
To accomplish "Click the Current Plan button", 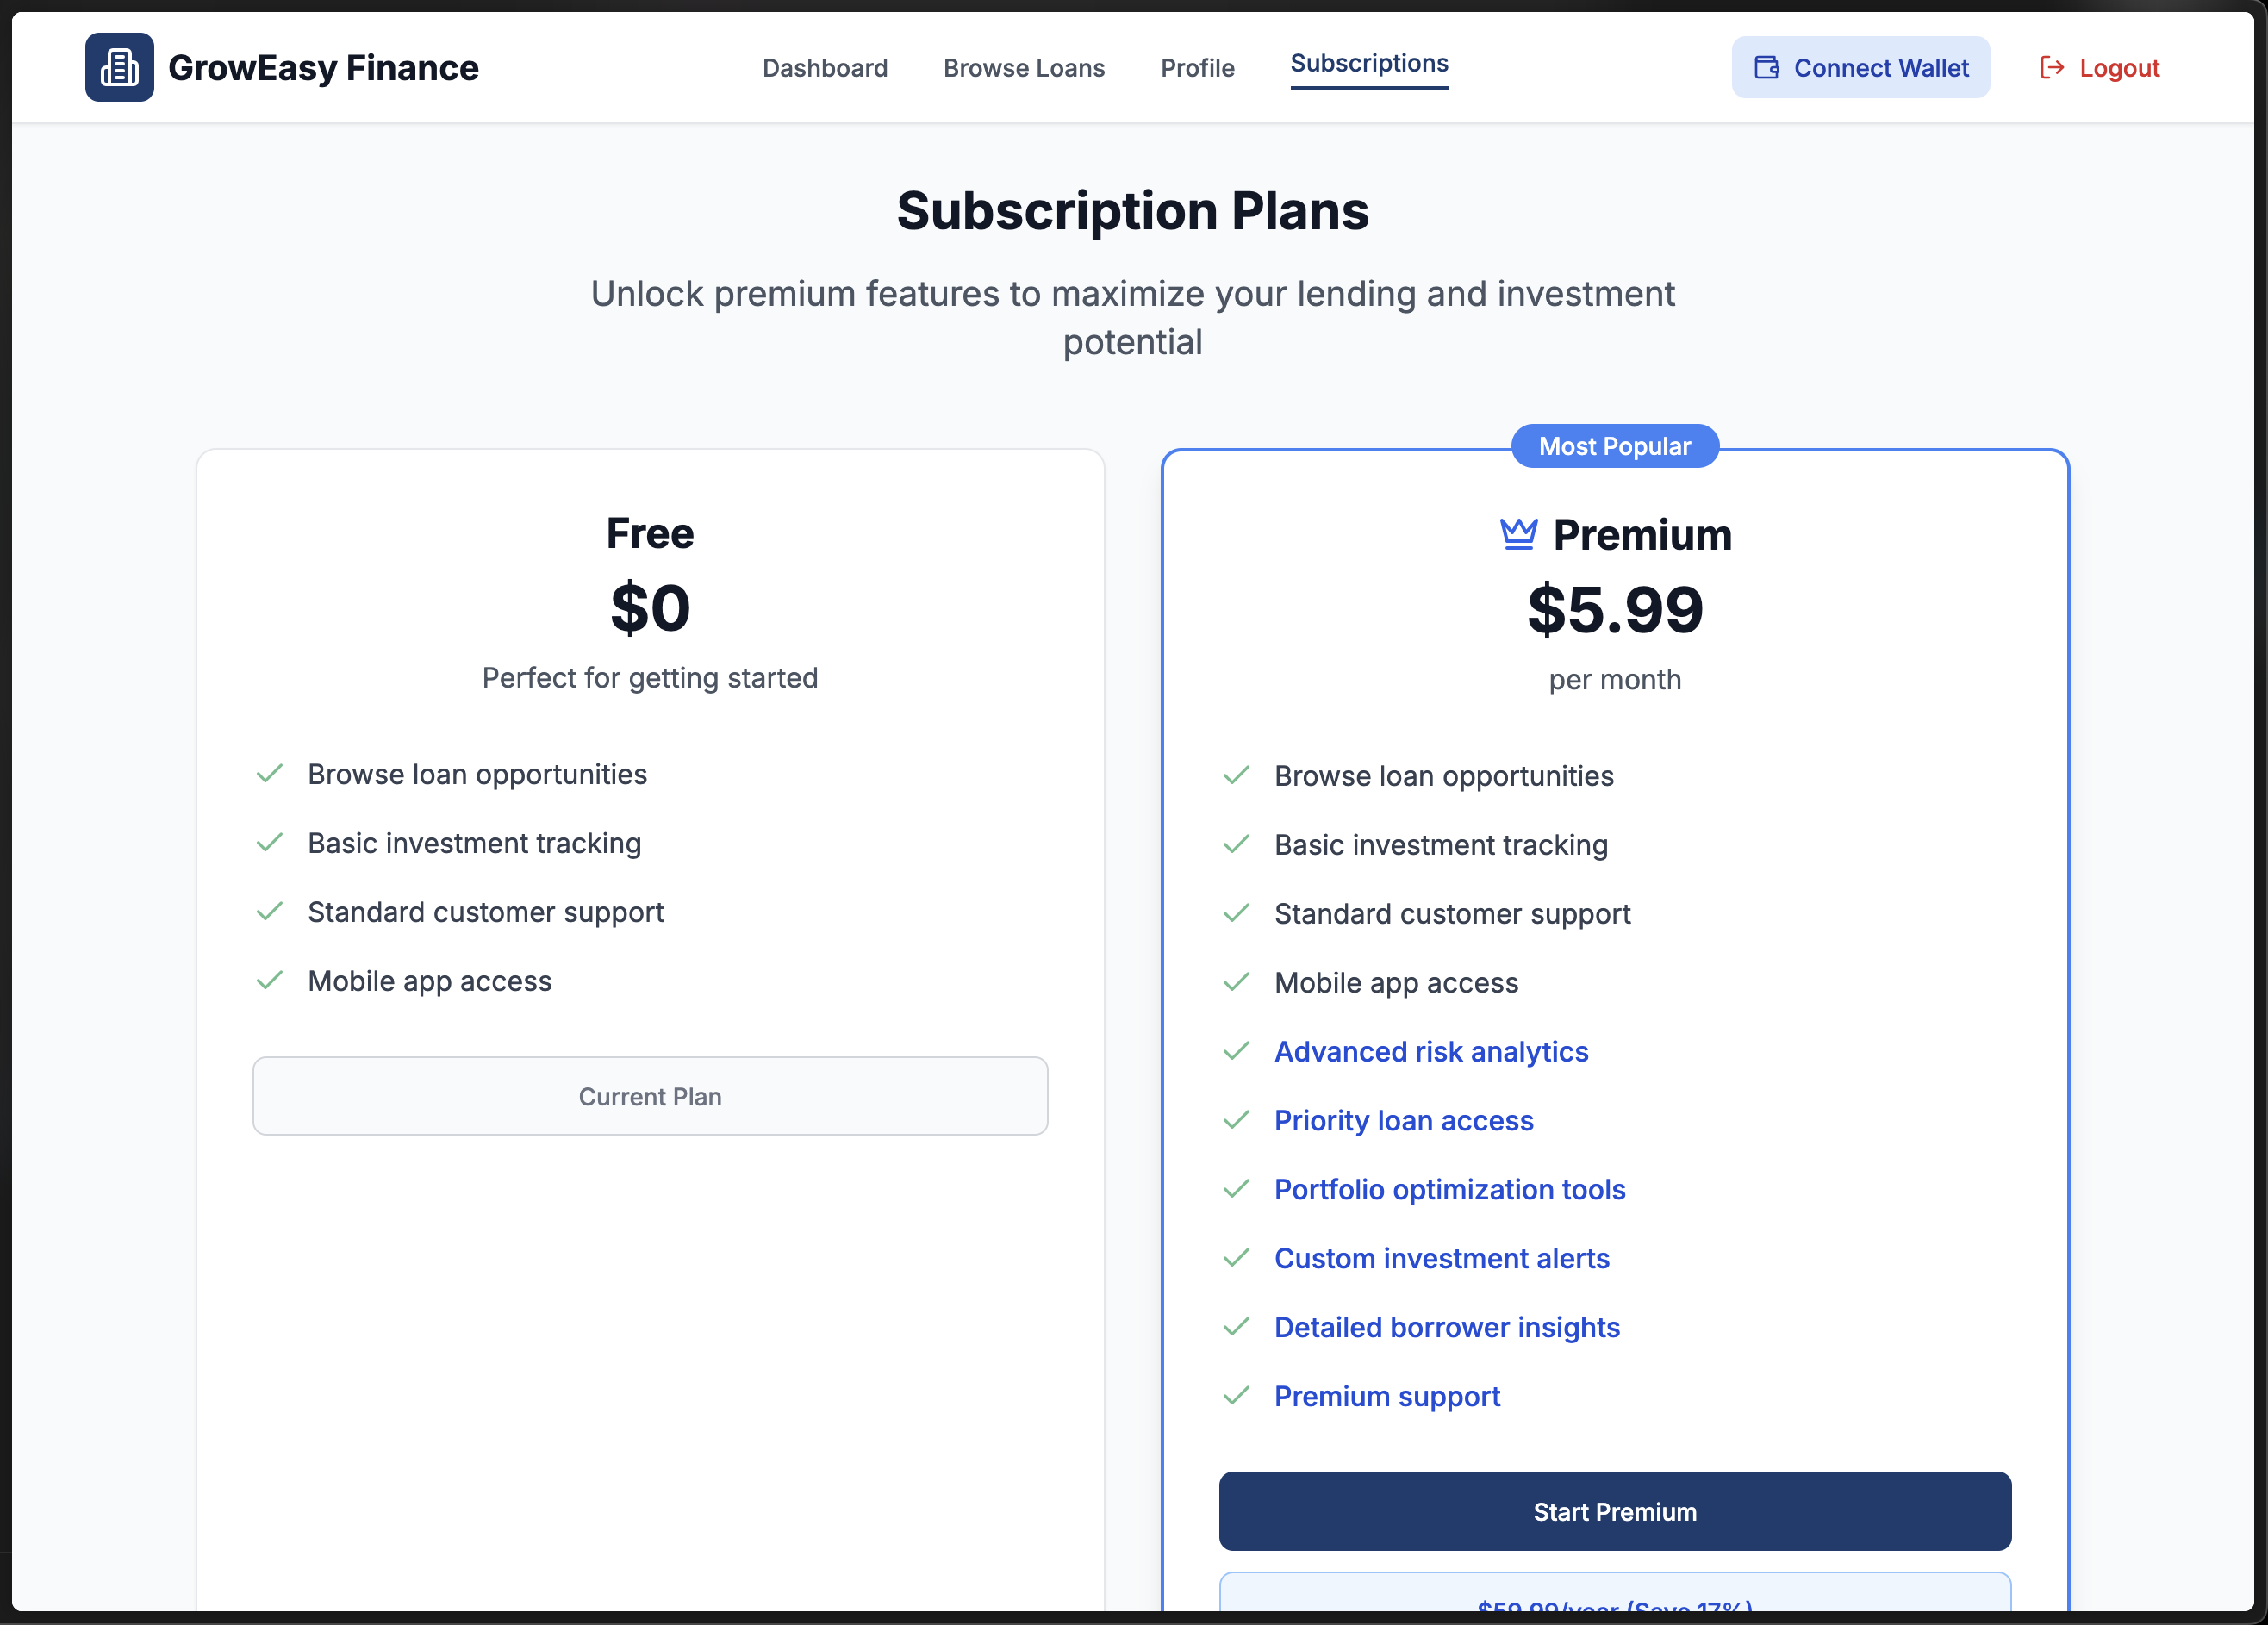I will [650, 1096].
